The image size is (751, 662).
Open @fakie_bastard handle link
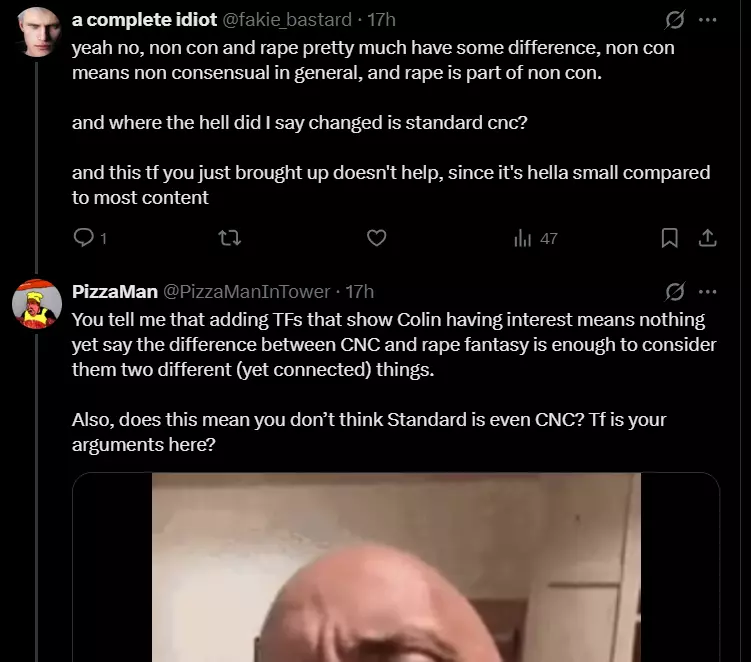pyautogui.click(x=287, y=20)
